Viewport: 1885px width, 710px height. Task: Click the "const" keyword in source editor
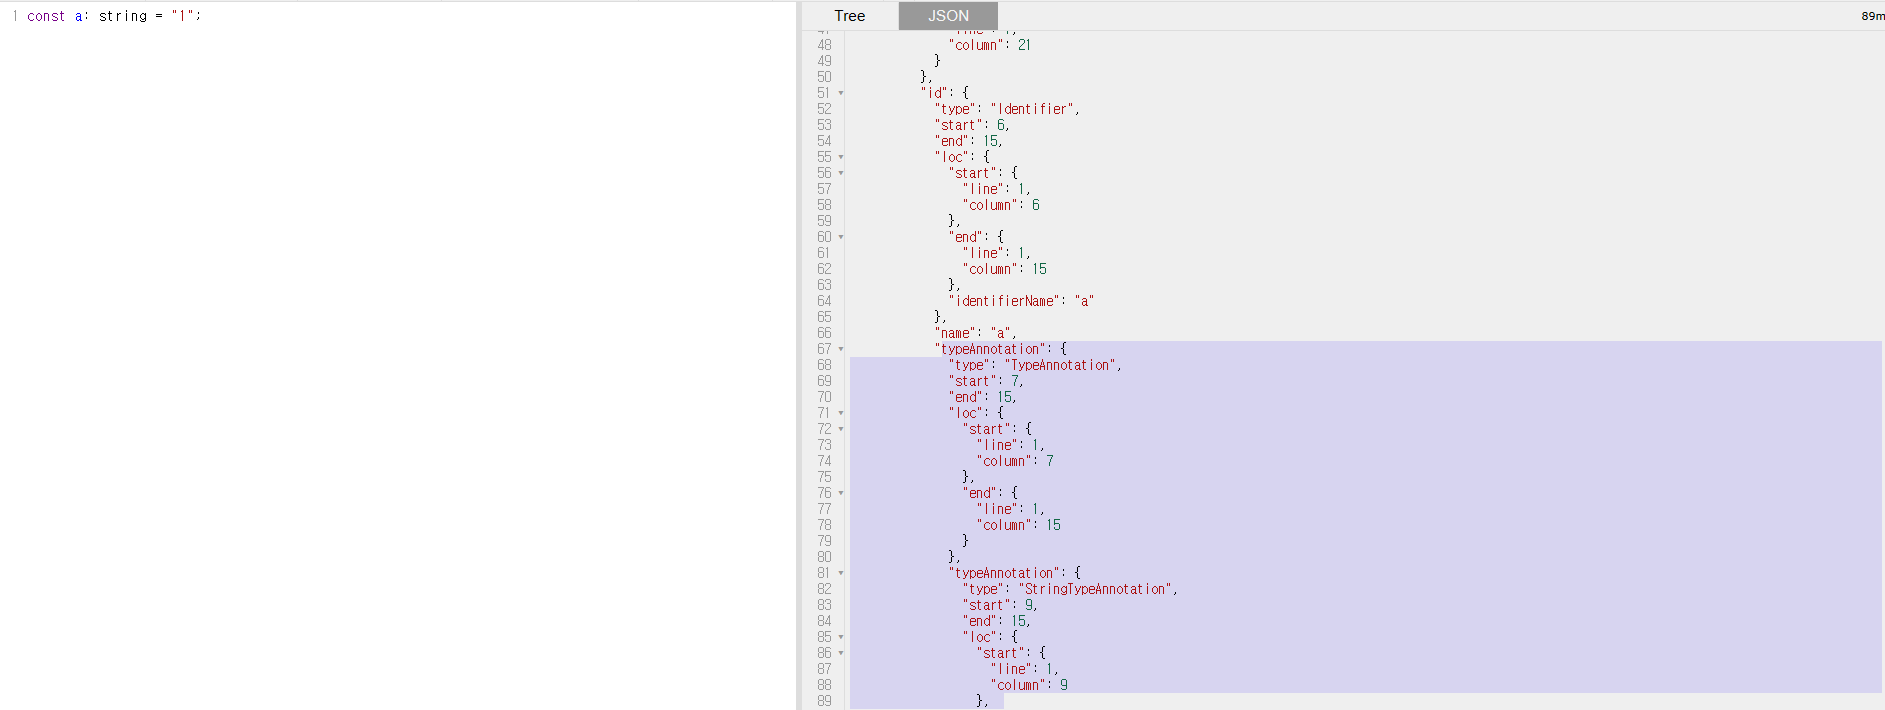[46, 16]
